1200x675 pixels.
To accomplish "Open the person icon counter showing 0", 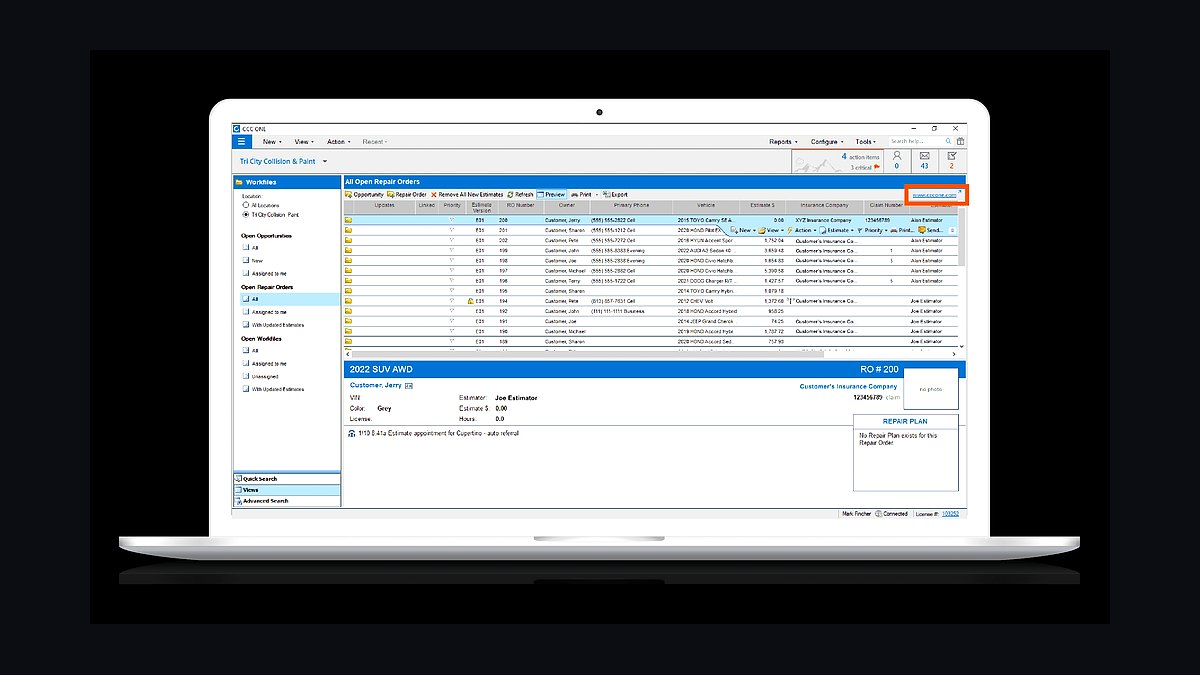I will (897, 160).
